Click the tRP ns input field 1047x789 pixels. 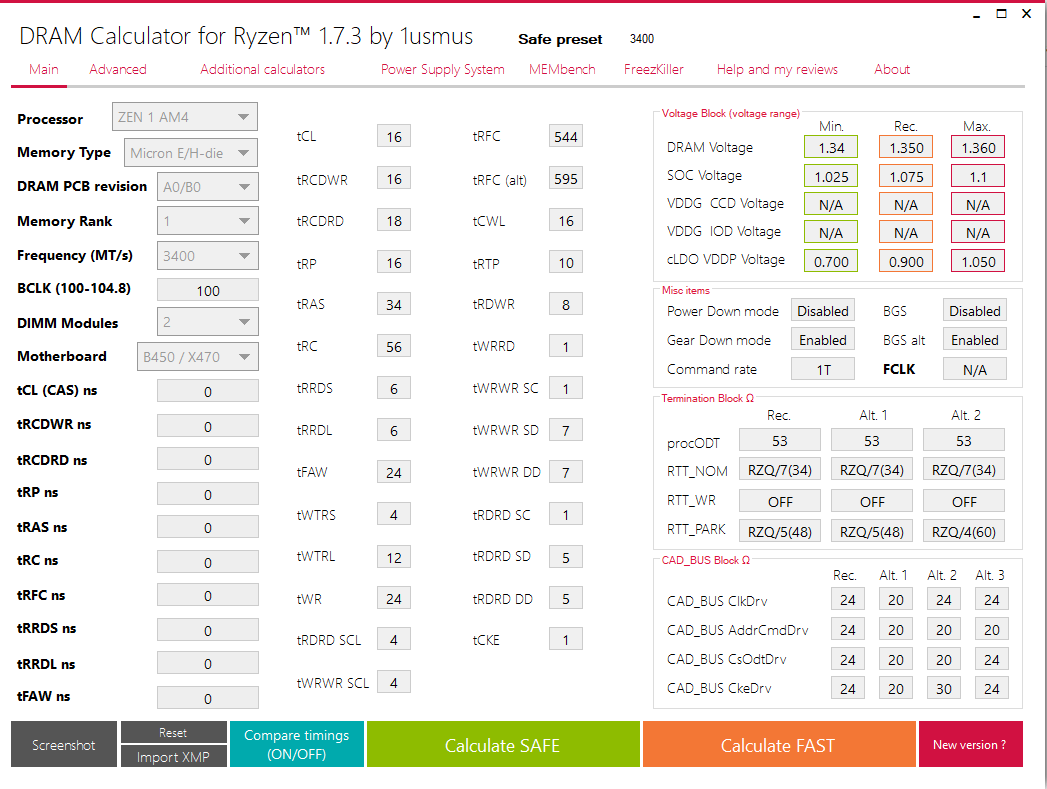(x=208, y=494)
